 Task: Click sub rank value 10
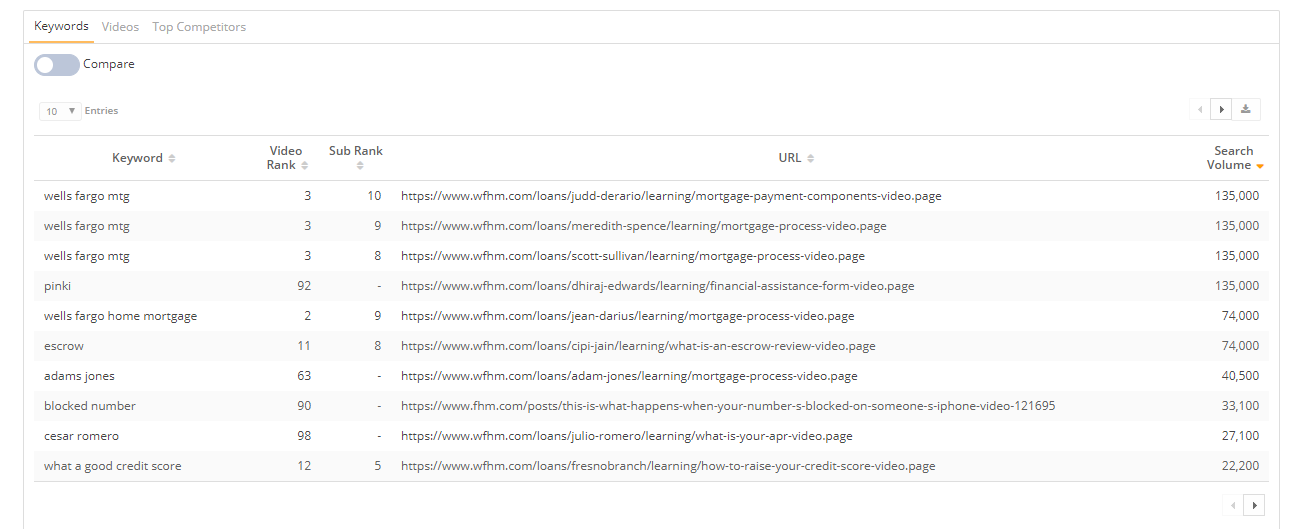375,196
